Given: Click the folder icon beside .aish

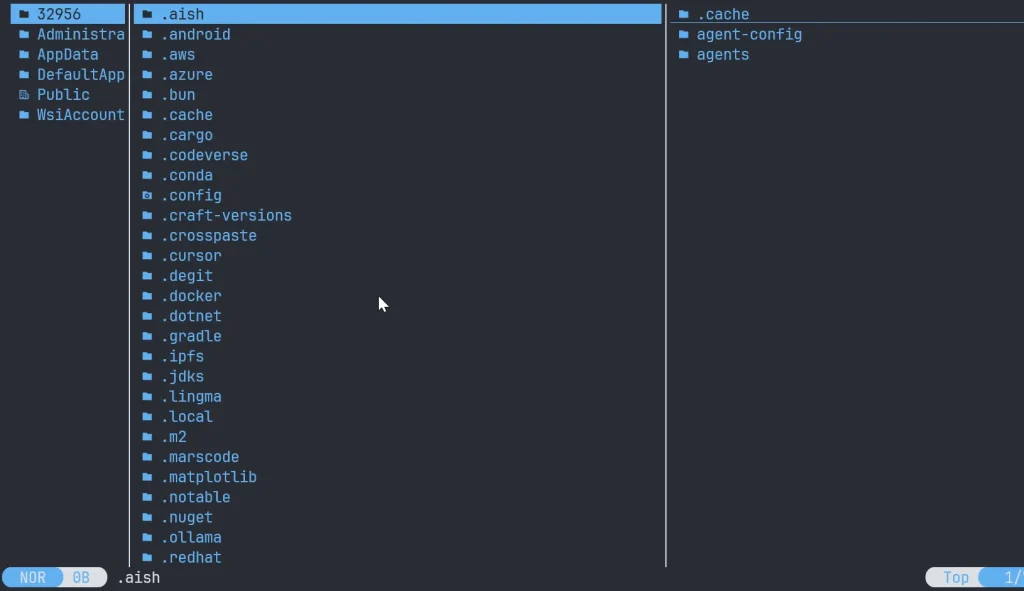Looking at the screenshot, I should 147,14.
